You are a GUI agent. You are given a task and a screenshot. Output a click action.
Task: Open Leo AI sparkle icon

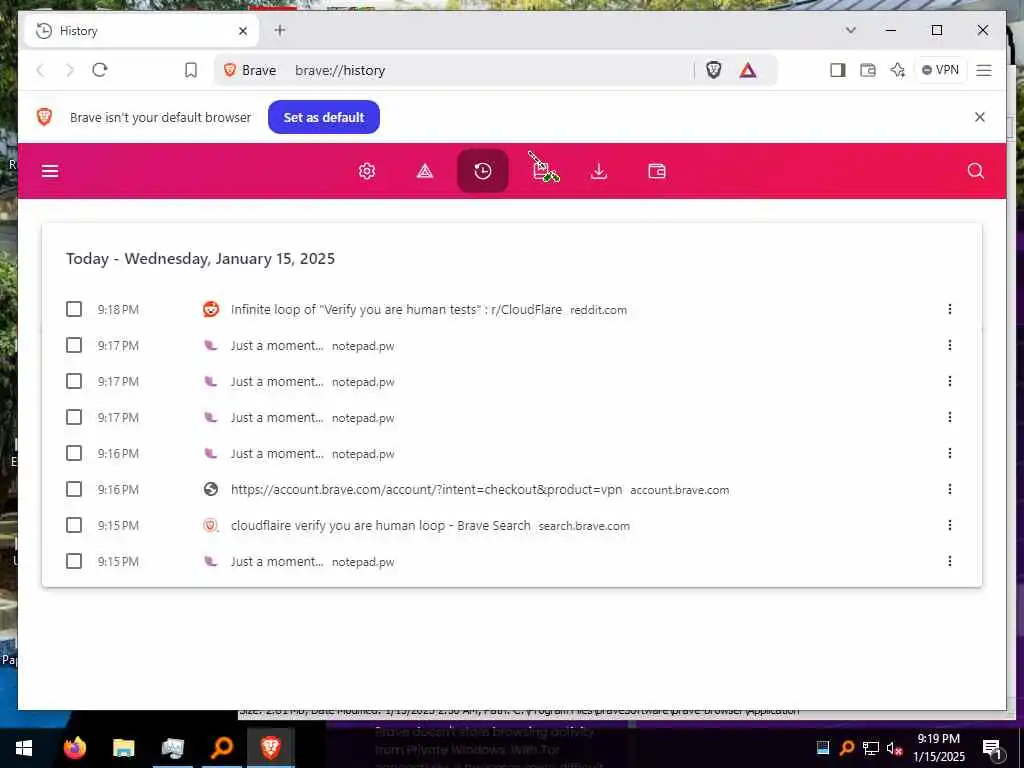click(898, 70)
